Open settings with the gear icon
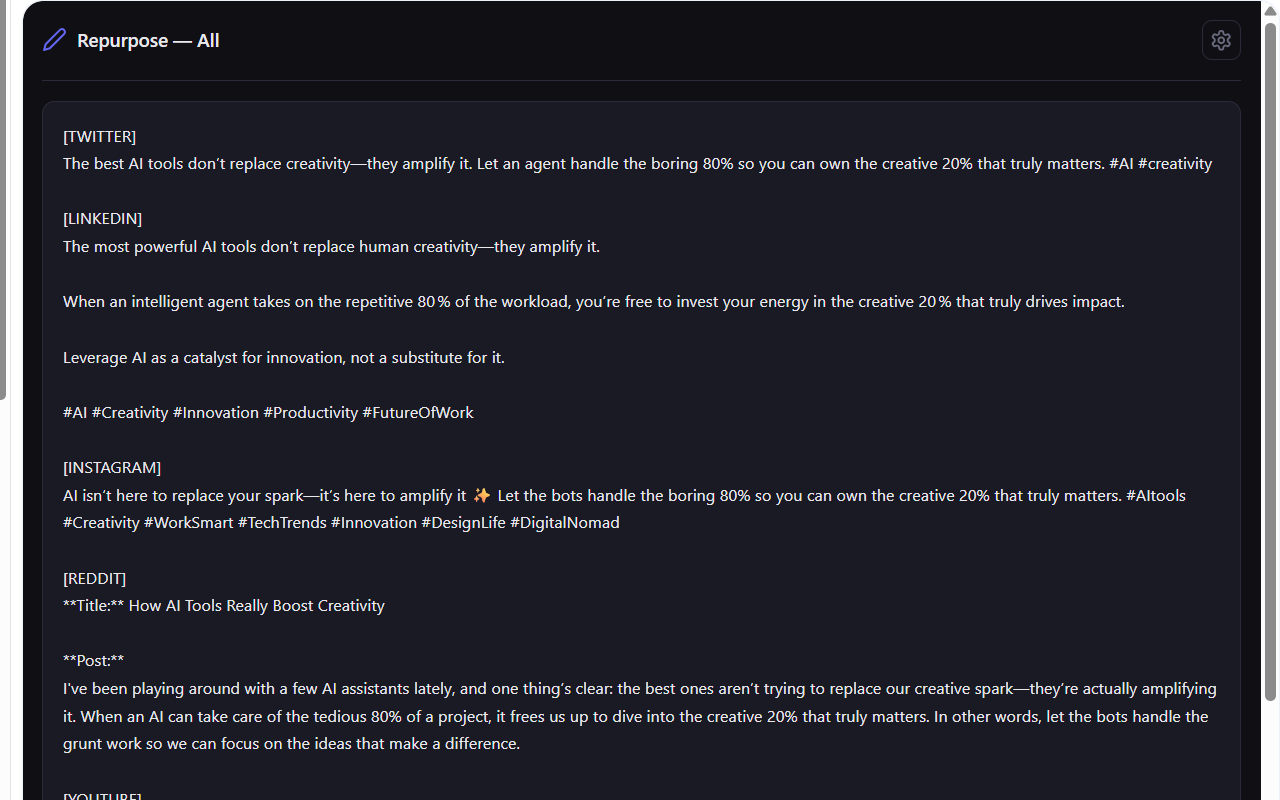1280x800 pixels. tap(1221, 40)
